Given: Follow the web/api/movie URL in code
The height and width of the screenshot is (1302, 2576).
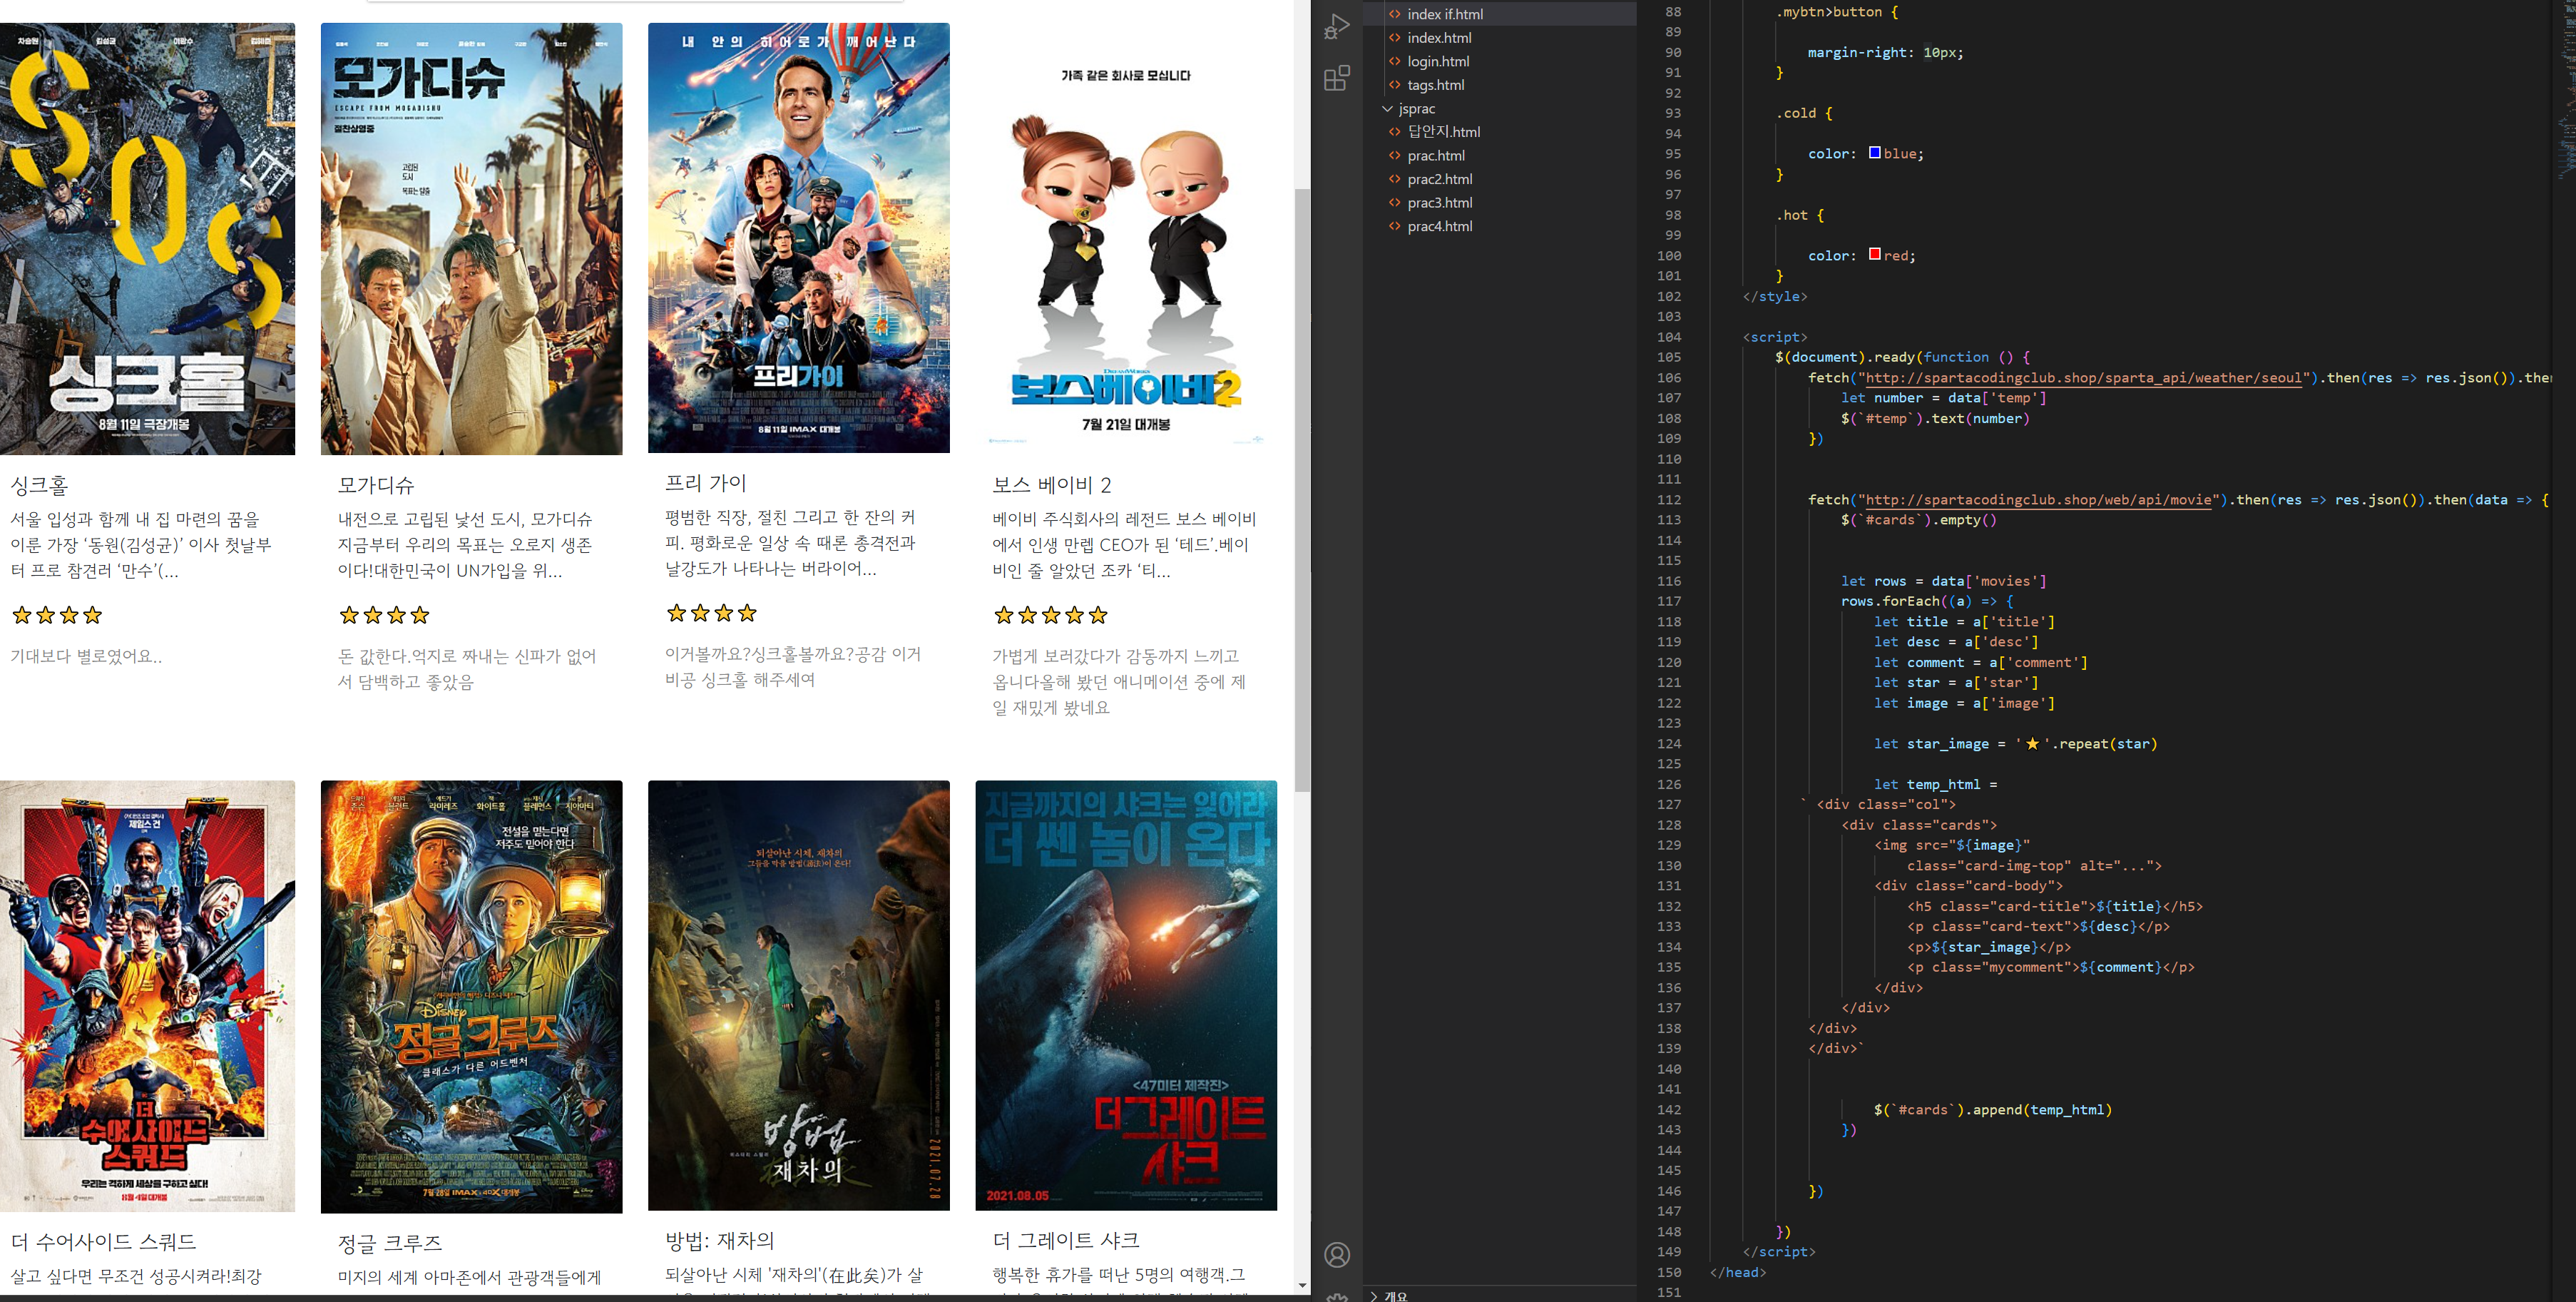Looking at the screenshot, I should 2038,500.
